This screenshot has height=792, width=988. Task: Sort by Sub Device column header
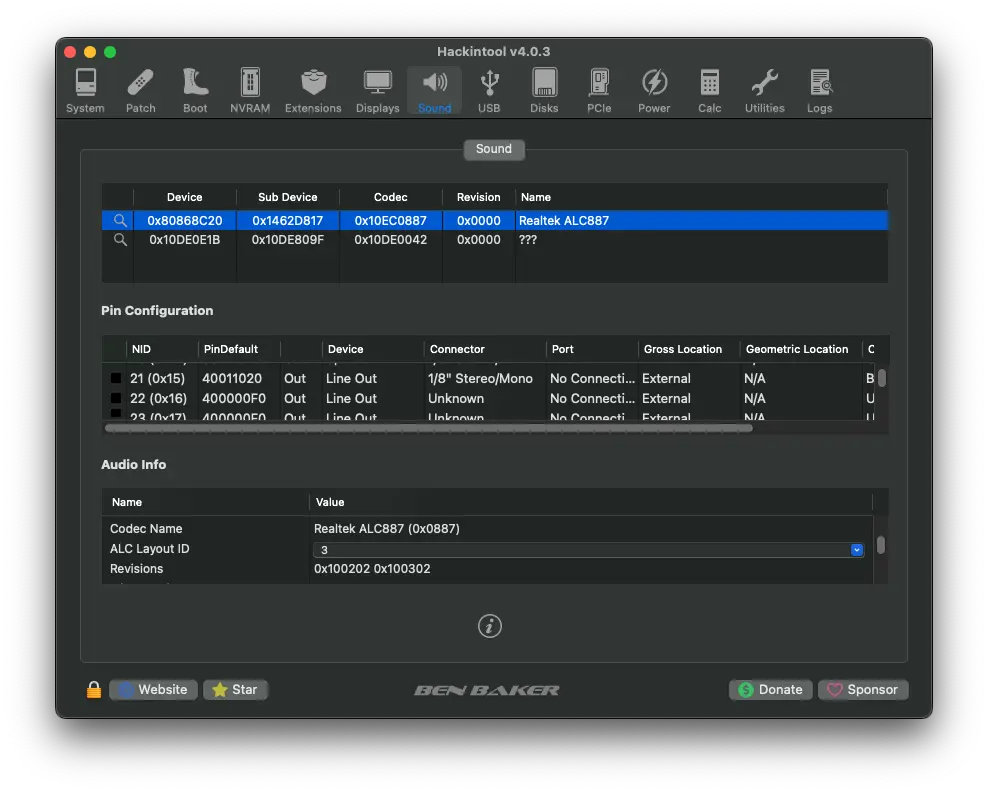point(287,197)
